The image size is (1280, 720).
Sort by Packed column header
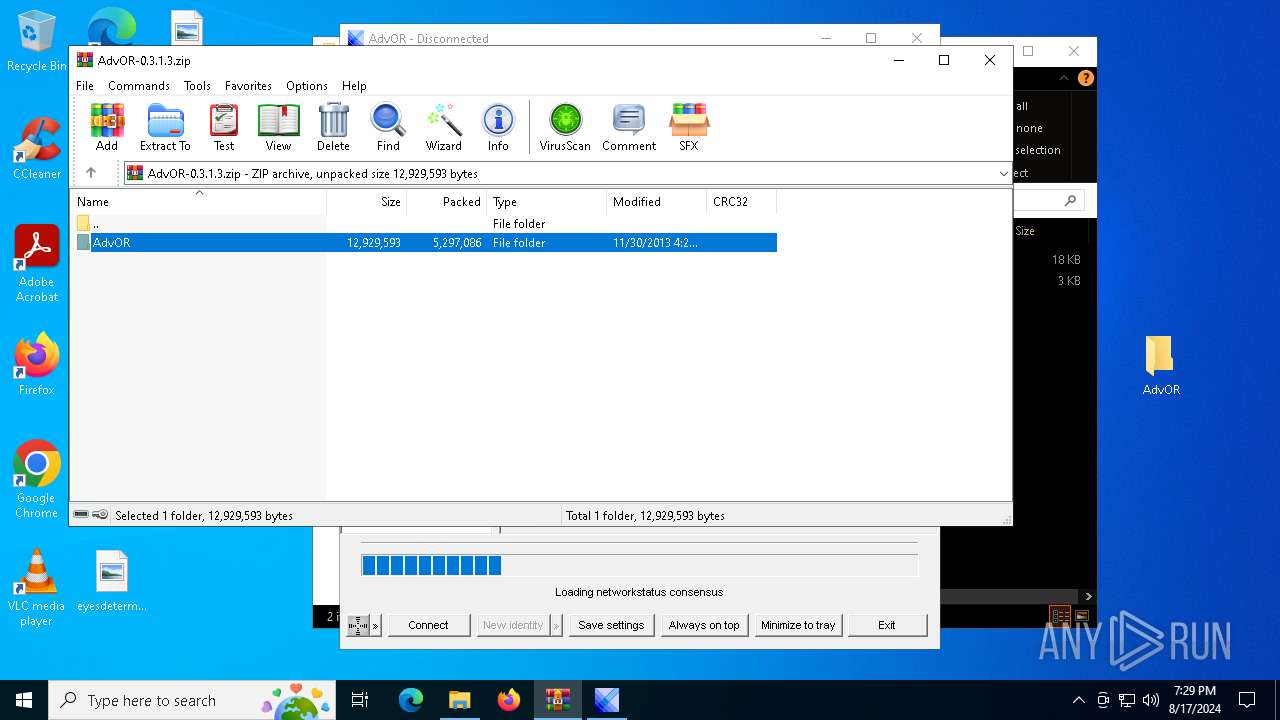coord(447,202)
